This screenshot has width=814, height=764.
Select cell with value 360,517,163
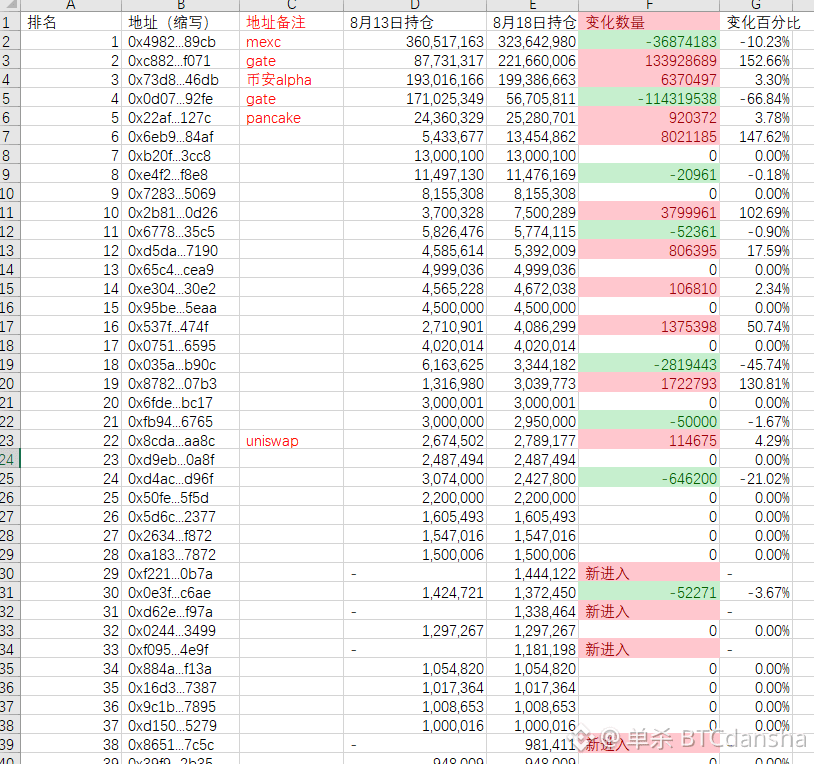point(415,42)
